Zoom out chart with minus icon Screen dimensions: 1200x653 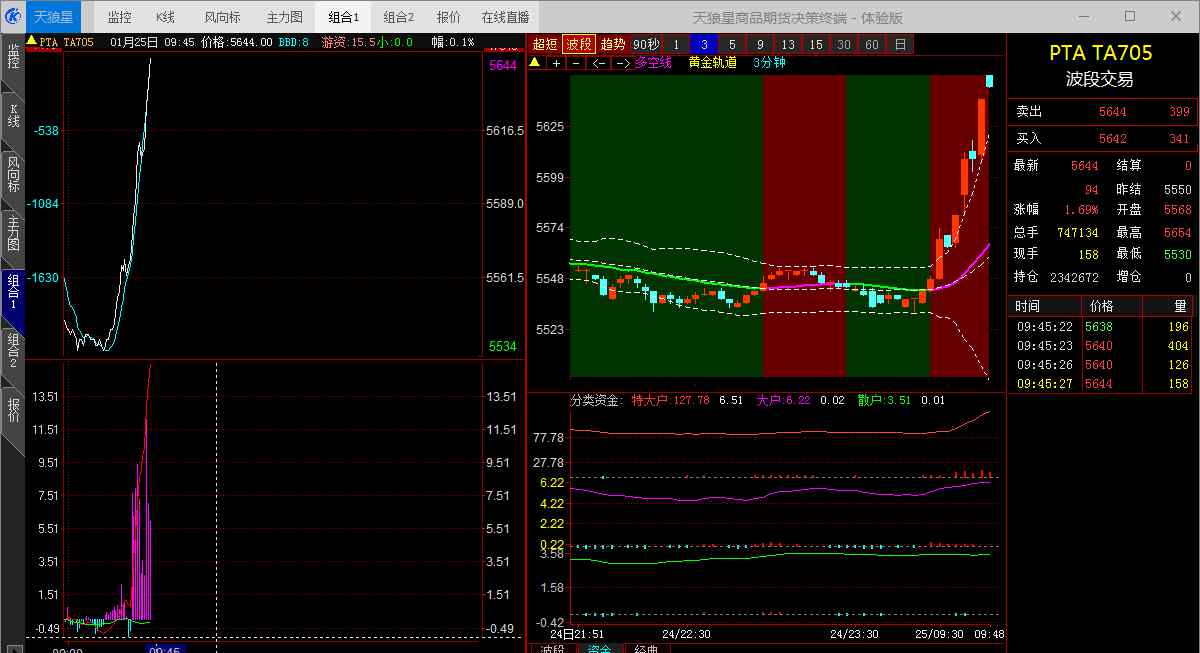[x=575, y=63]
